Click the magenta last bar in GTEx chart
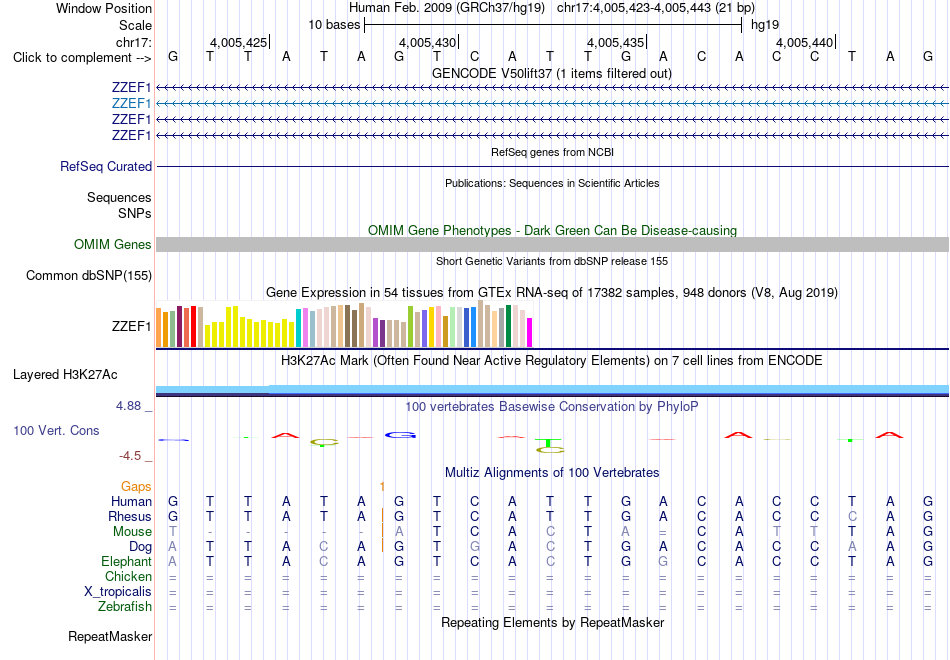 530,333
